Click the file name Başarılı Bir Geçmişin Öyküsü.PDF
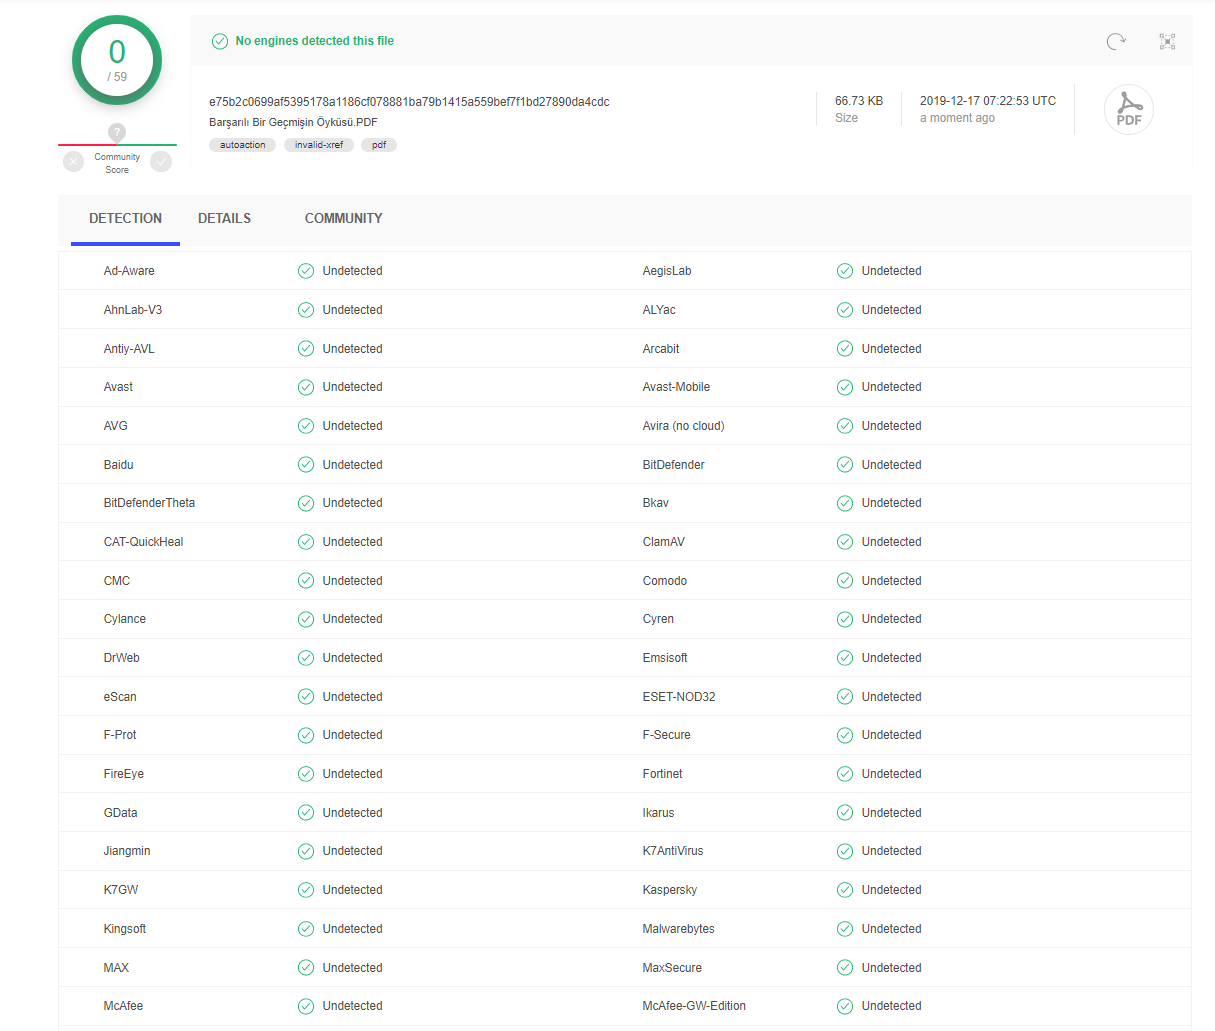Viewport: 1215px width, 1031px height. (293, 122)
